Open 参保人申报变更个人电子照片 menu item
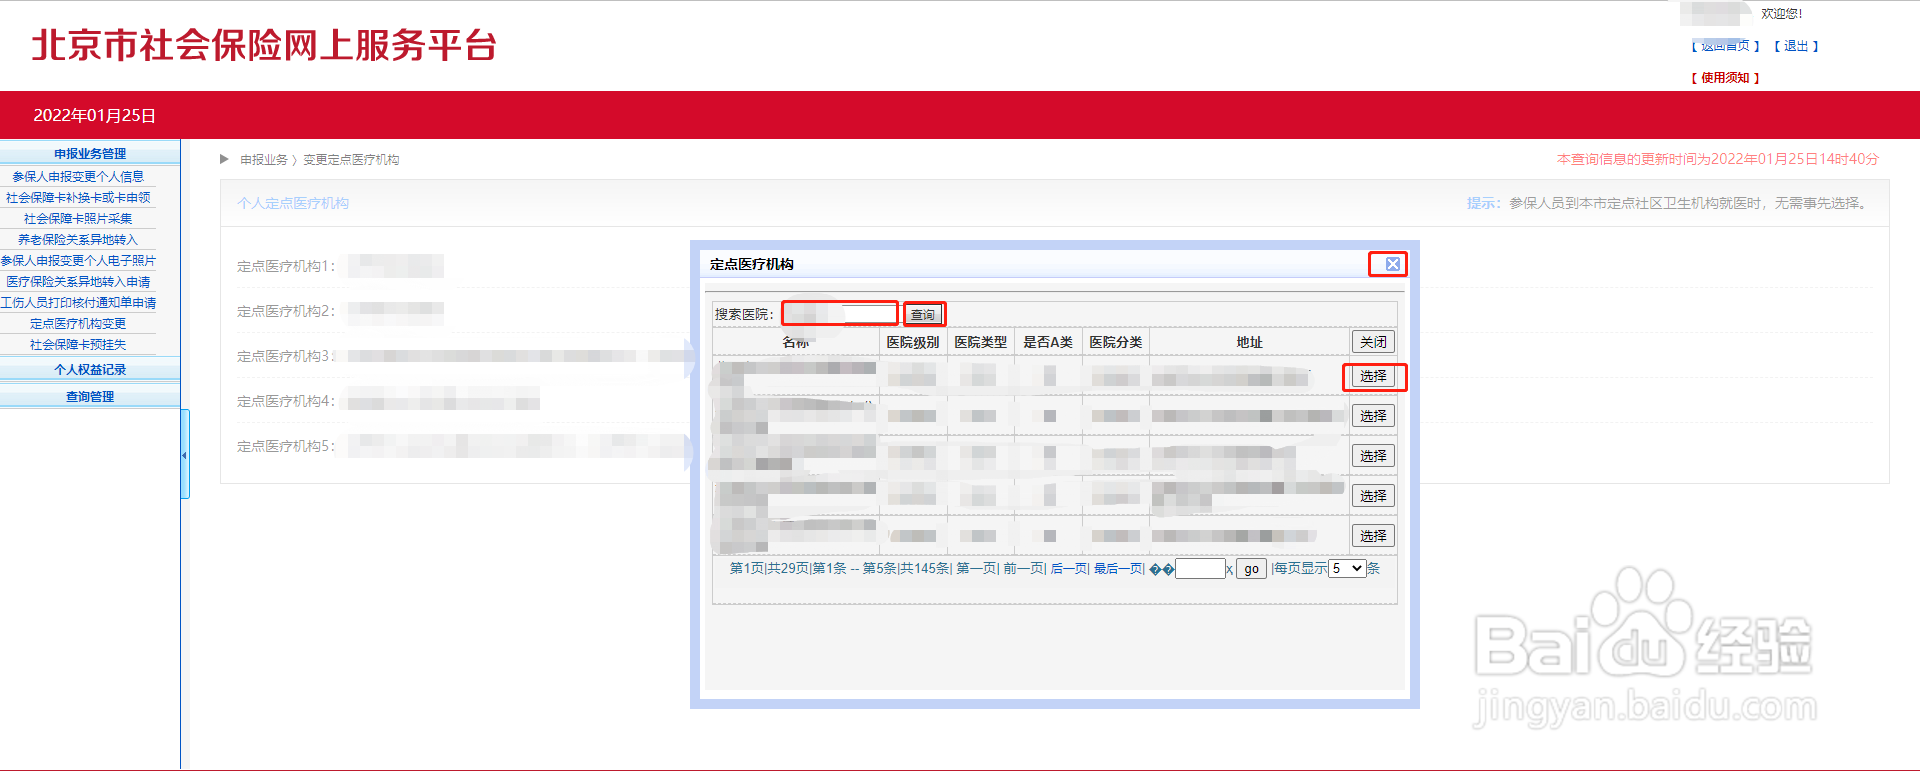This screenshot has height=771, width=1920. 78,260
